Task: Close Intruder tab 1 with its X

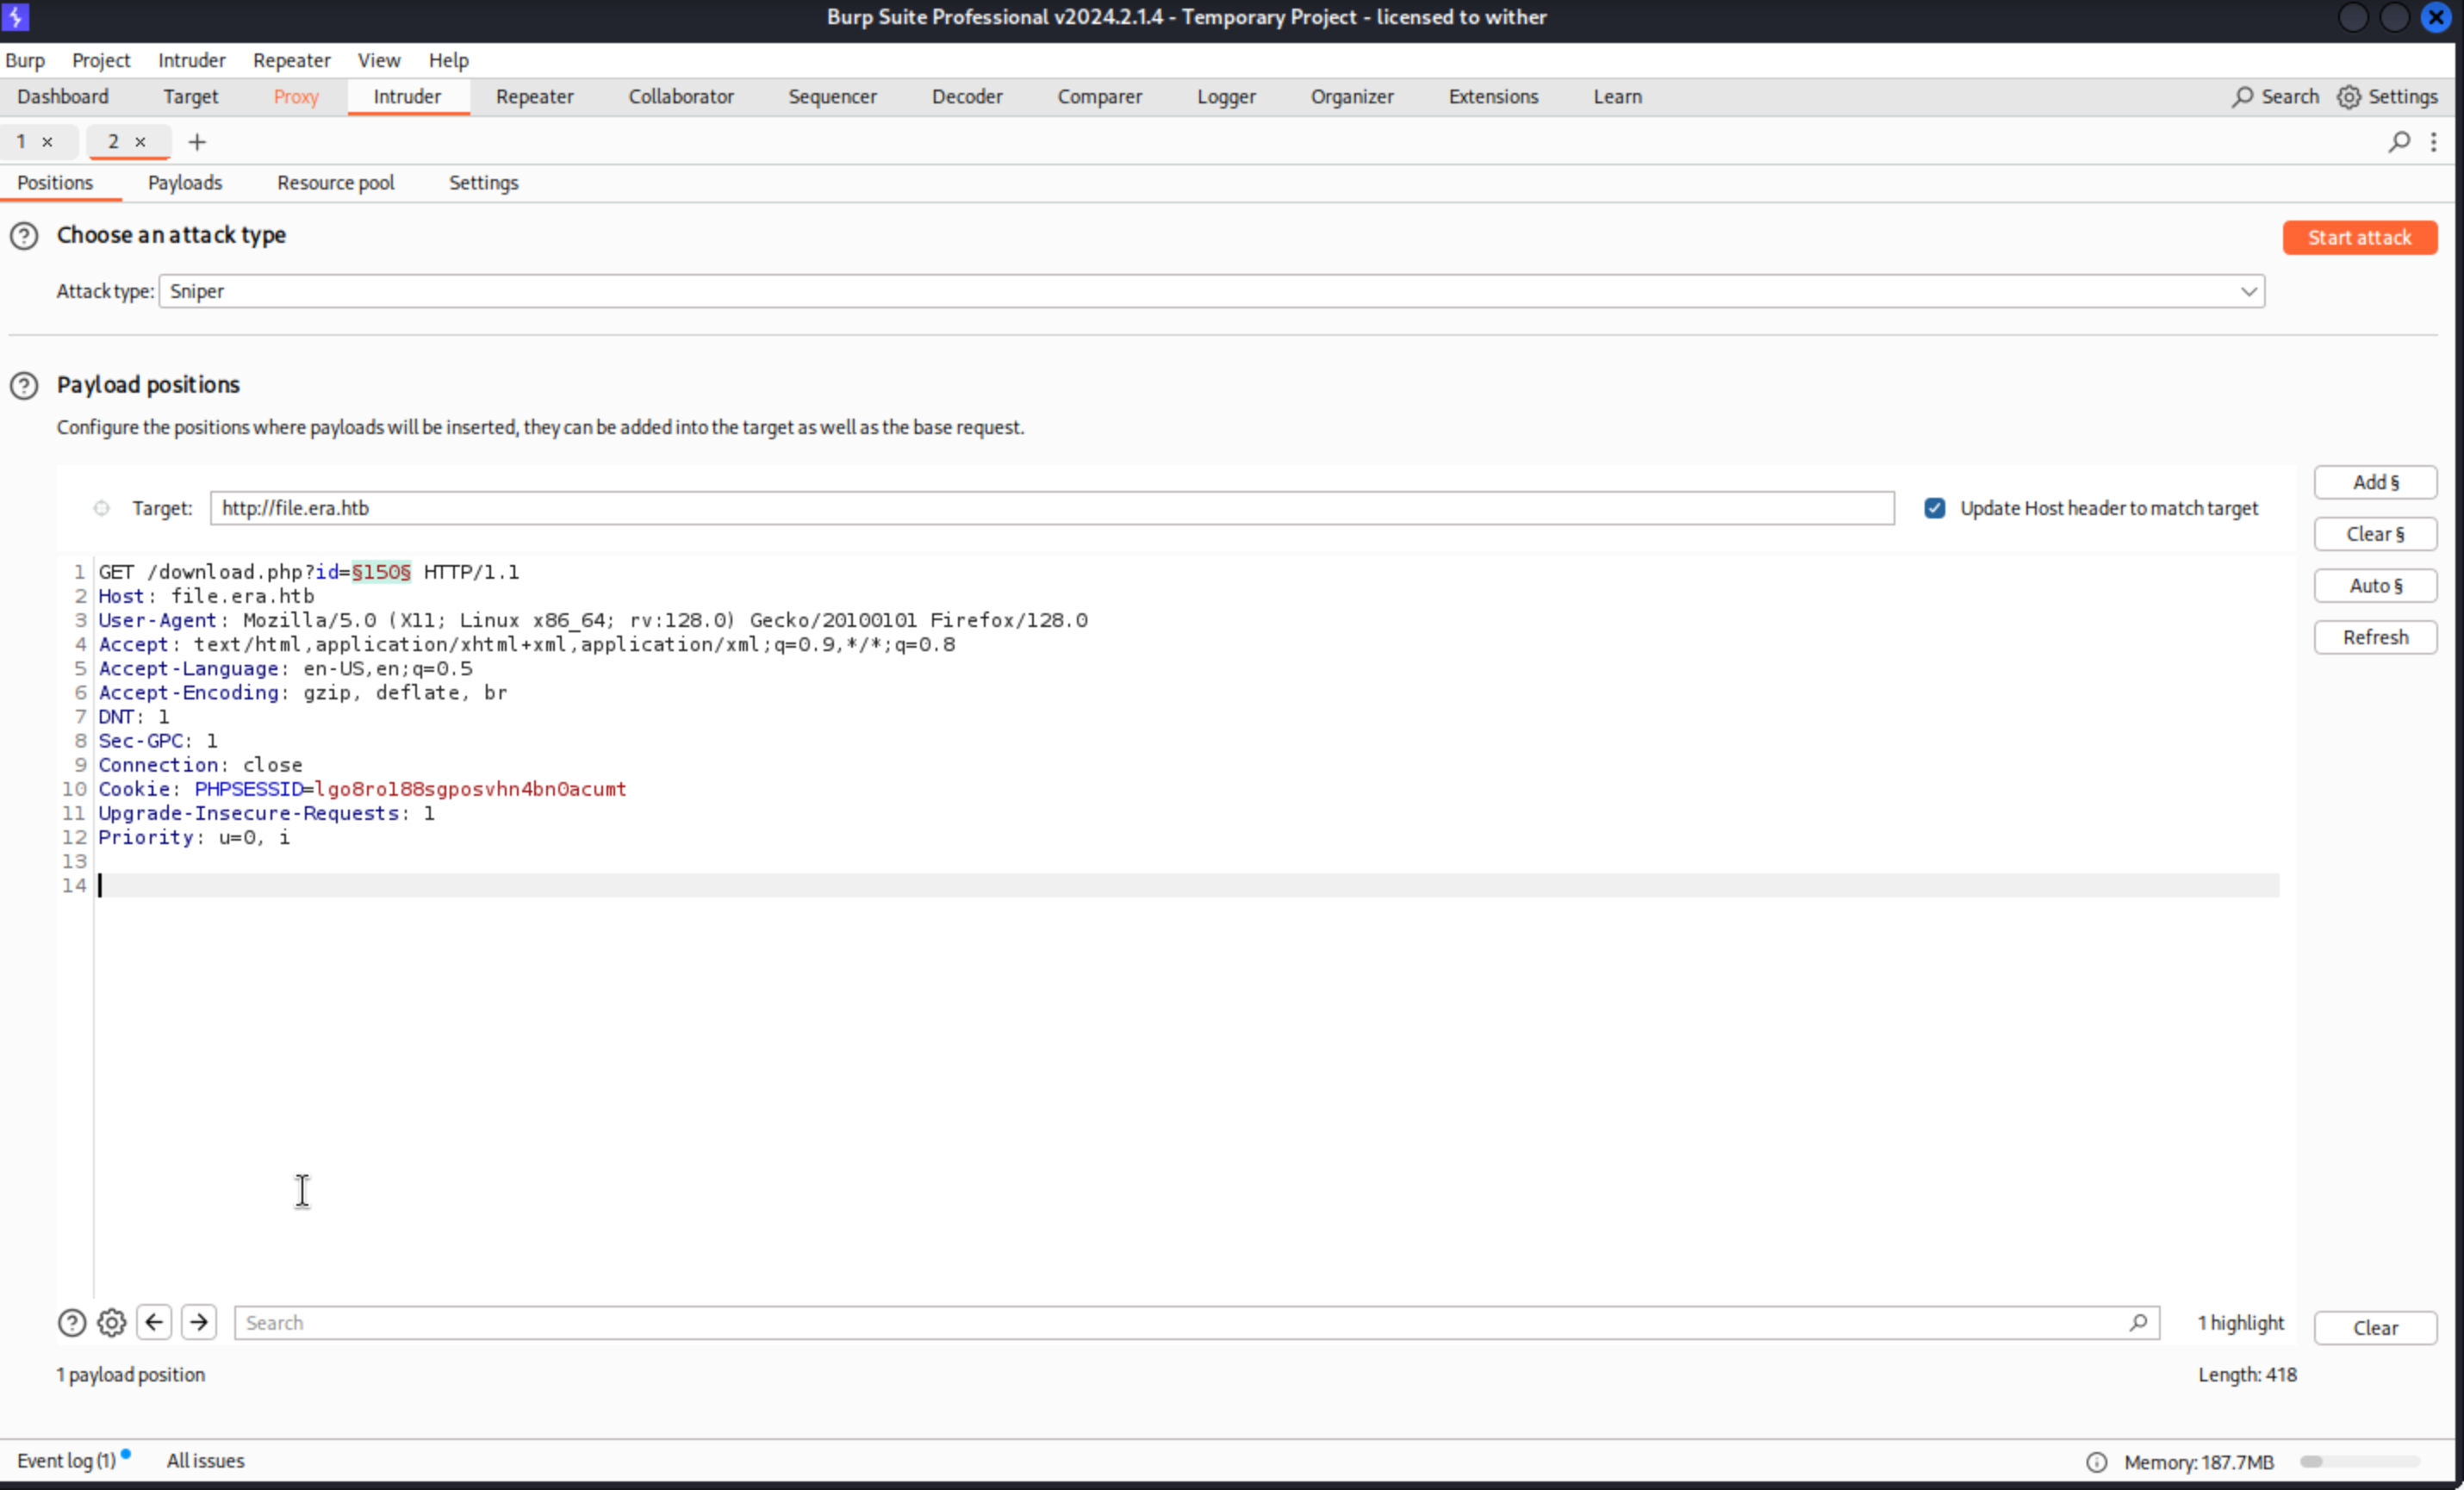Action: (x=47, y=142)
